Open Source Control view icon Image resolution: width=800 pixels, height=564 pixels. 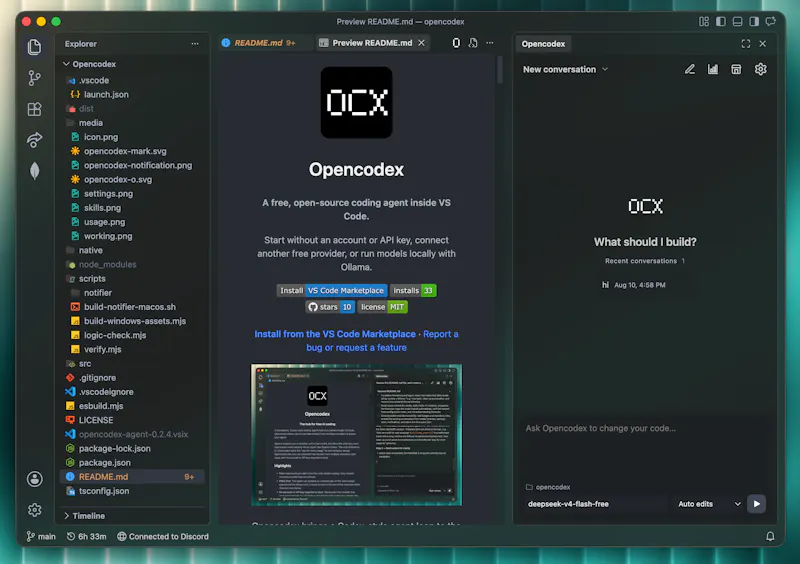coord(34,78)
